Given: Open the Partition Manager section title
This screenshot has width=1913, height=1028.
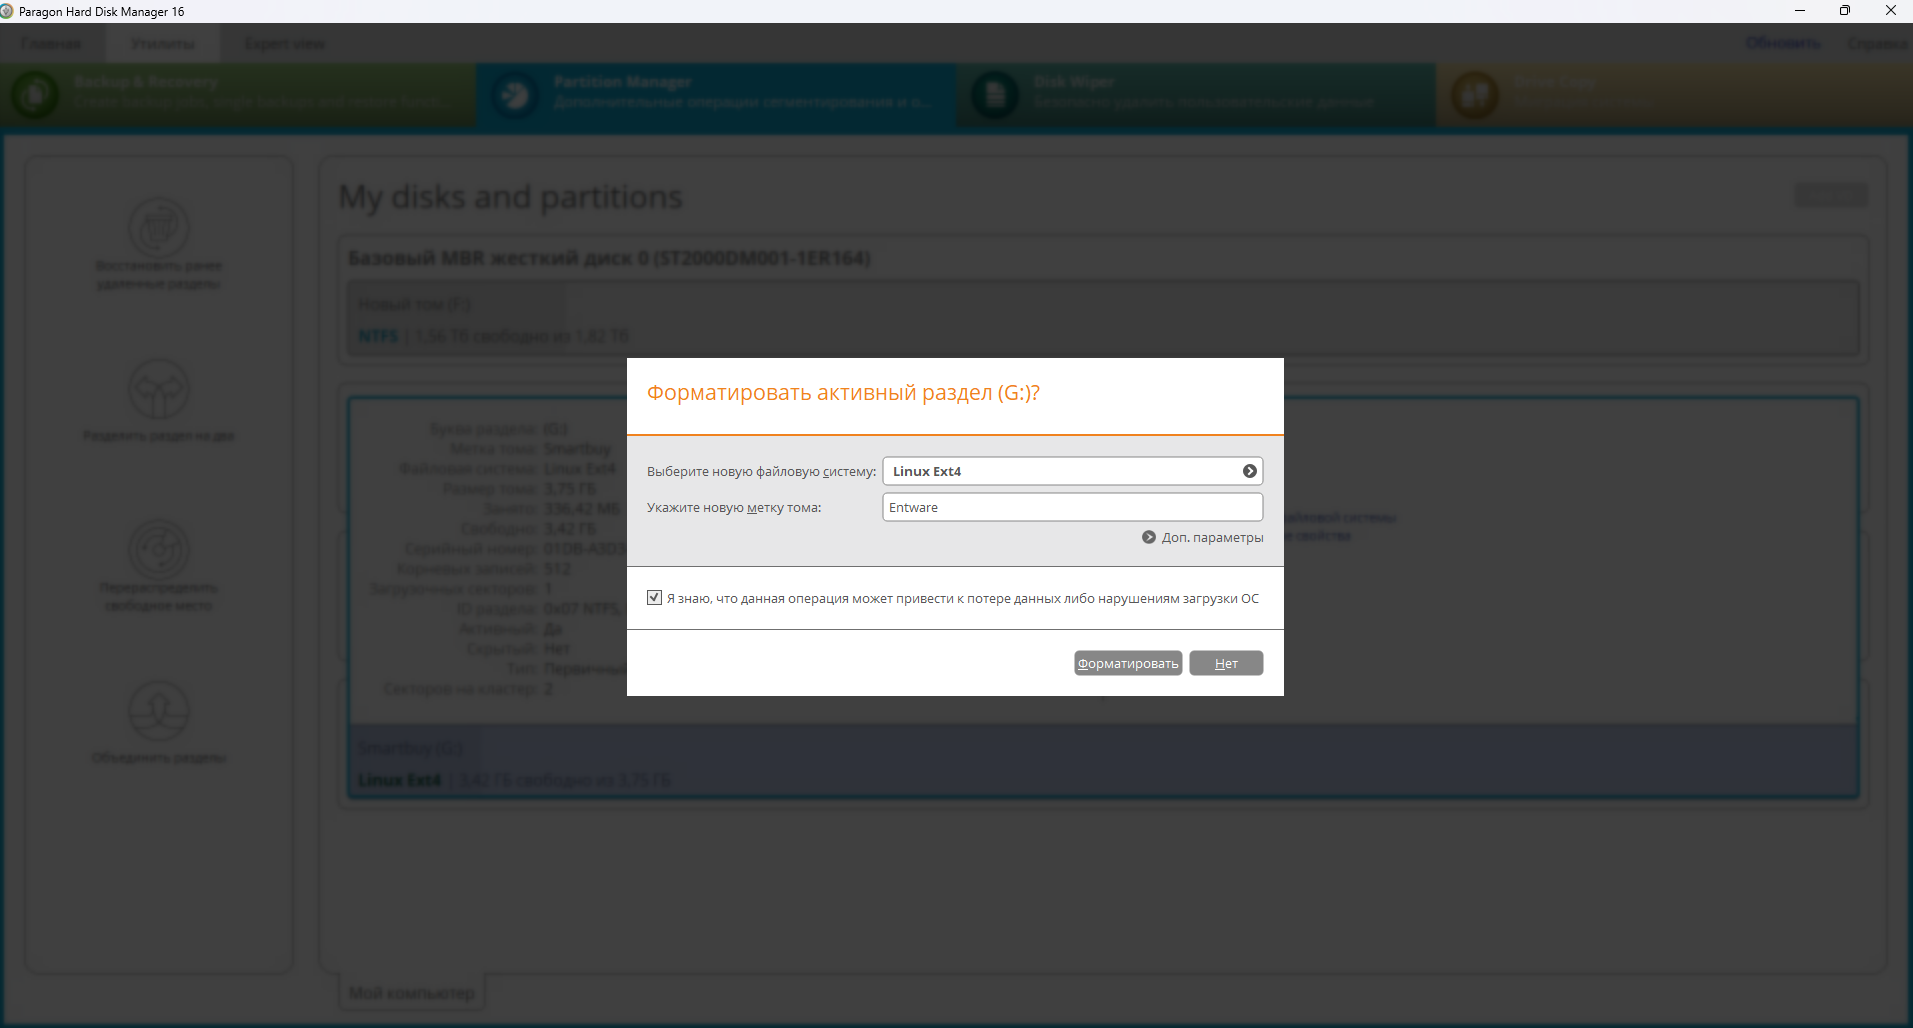Looking at the screenshot, I should [622, 82].
